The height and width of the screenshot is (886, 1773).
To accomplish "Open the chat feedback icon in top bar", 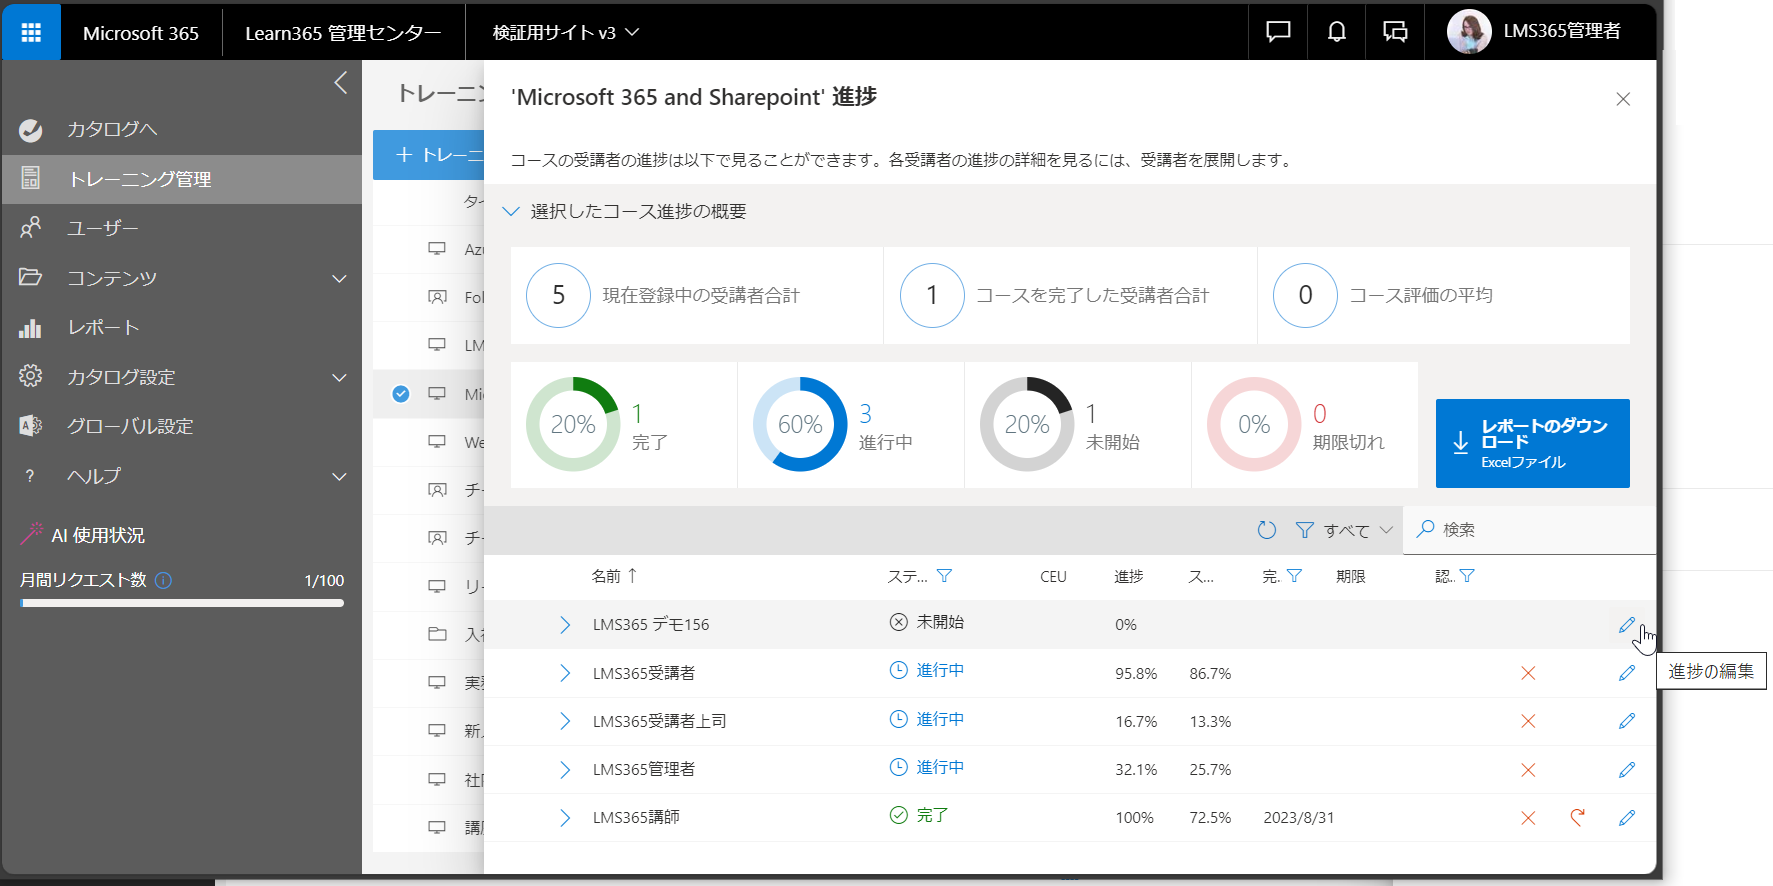I will point(1278,32).
